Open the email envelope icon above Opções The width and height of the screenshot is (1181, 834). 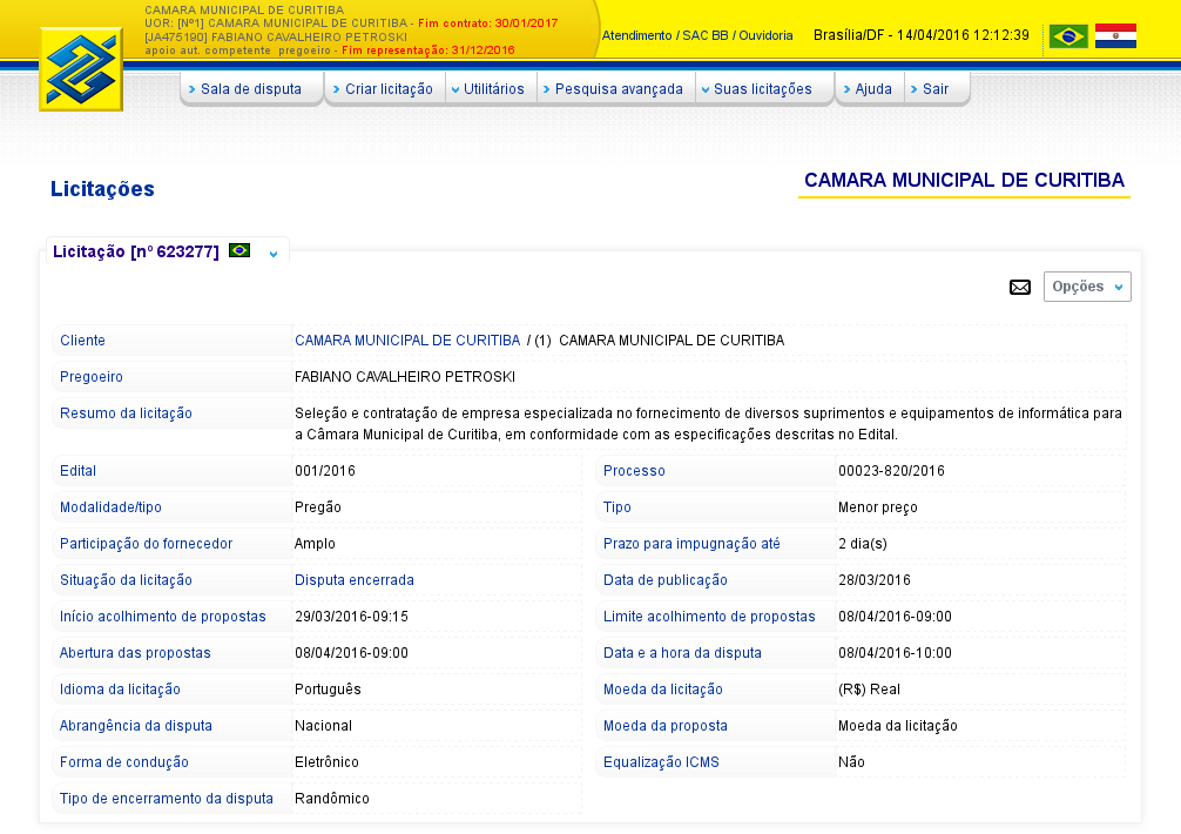(1020, 287)
